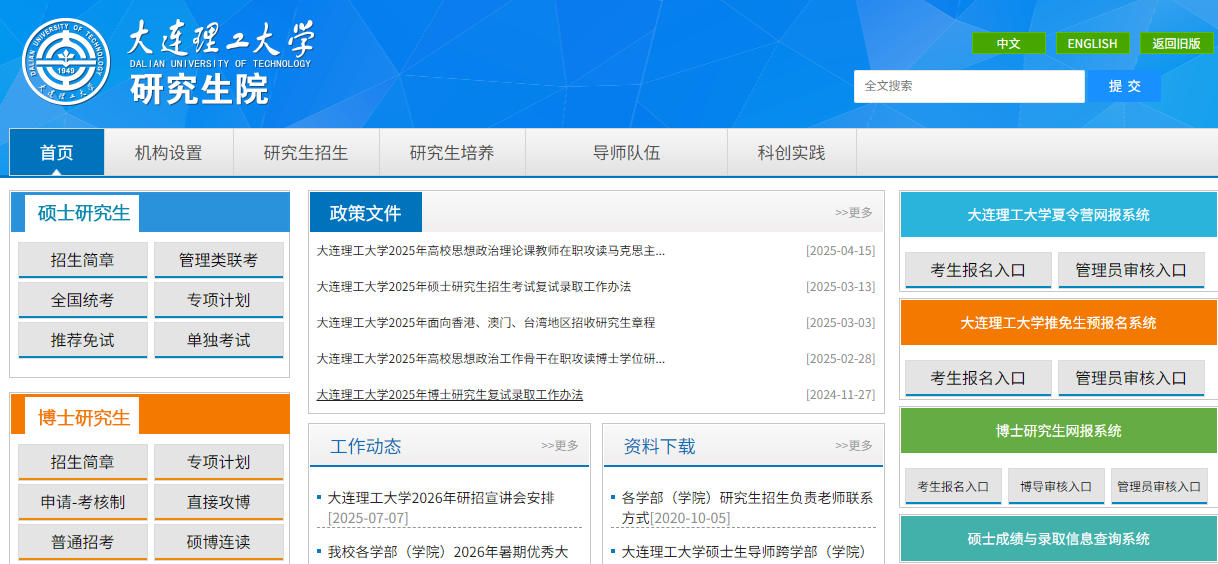
Task: Focus the 全文搜索 search input field
Action: tap(968, 86)
